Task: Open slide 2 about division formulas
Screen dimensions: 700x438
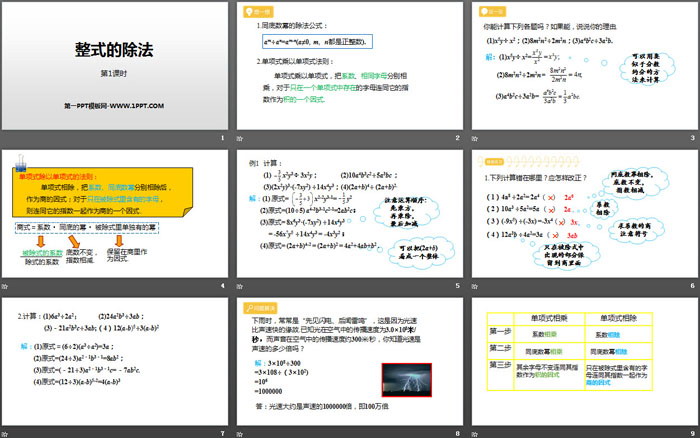Action: 348,65
